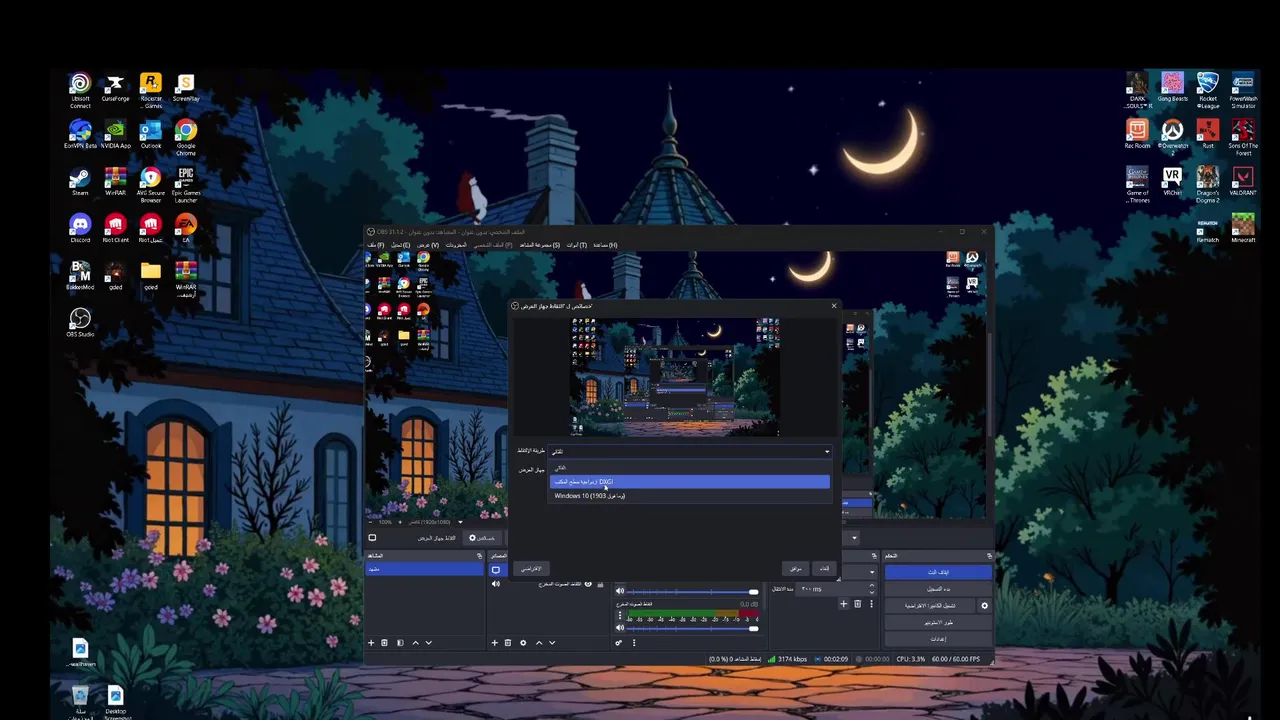Open advanced audio properties gears icon

(x=618, y=642)
